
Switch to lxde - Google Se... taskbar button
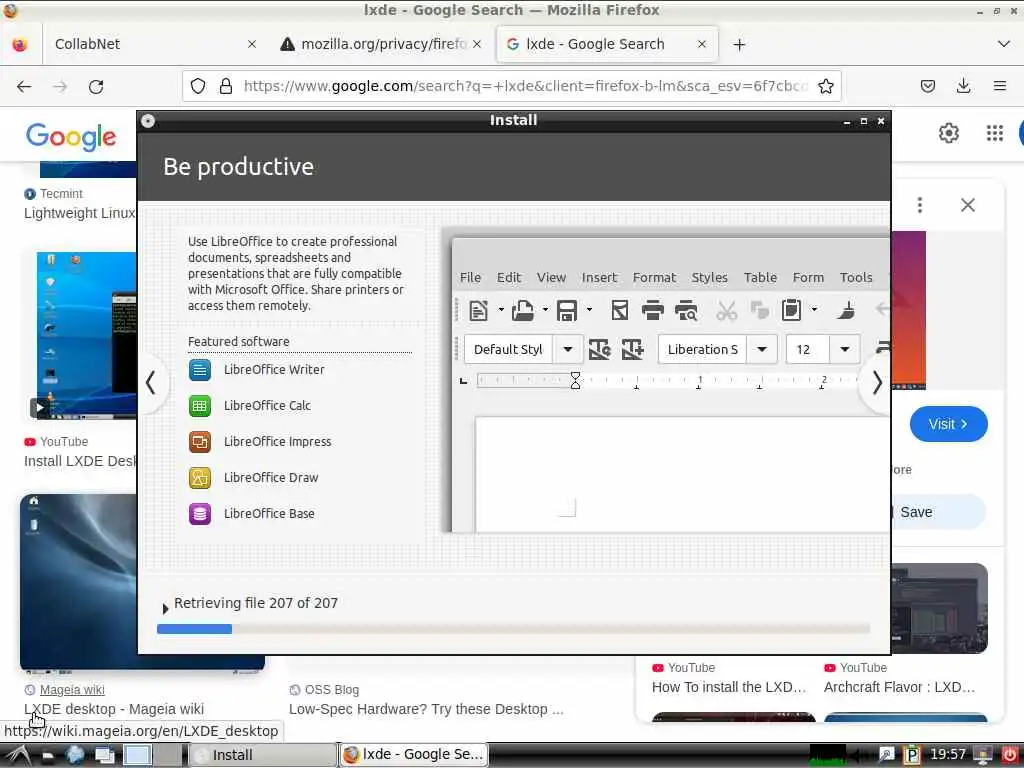414,755
